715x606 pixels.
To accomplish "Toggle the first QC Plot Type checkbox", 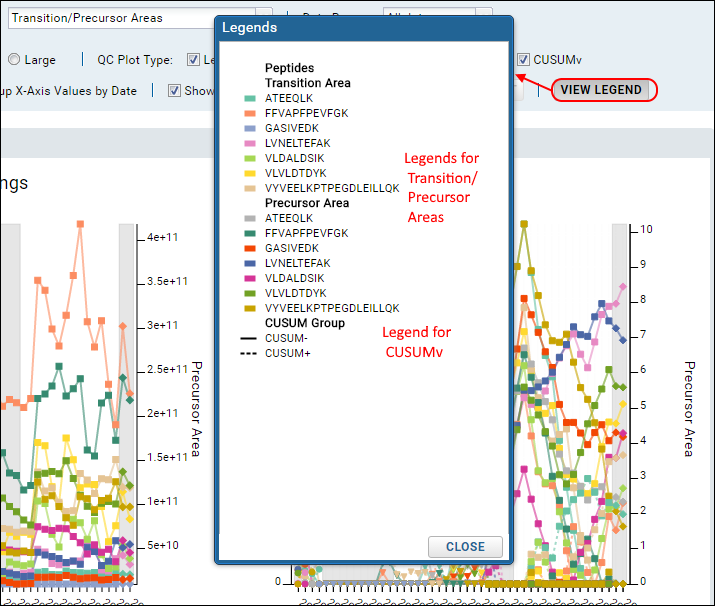I will coord(193,59).
